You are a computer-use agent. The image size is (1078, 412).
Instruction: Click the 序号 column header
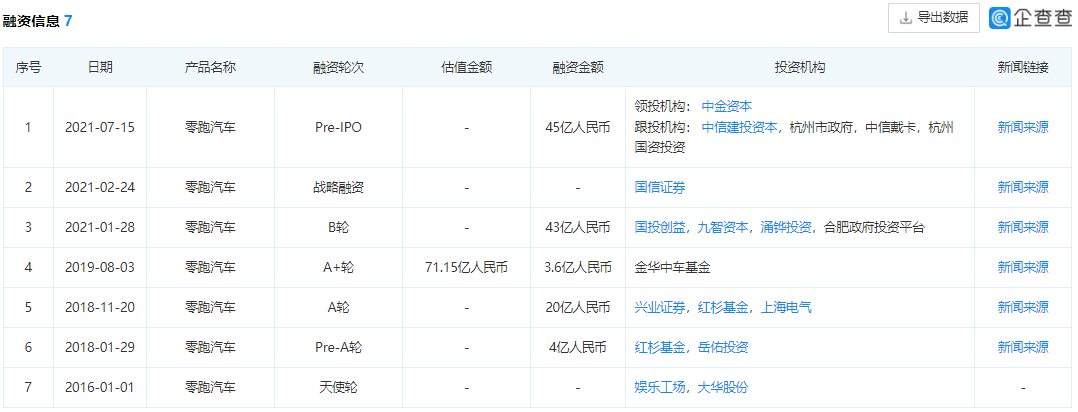[x=28, y=67]
